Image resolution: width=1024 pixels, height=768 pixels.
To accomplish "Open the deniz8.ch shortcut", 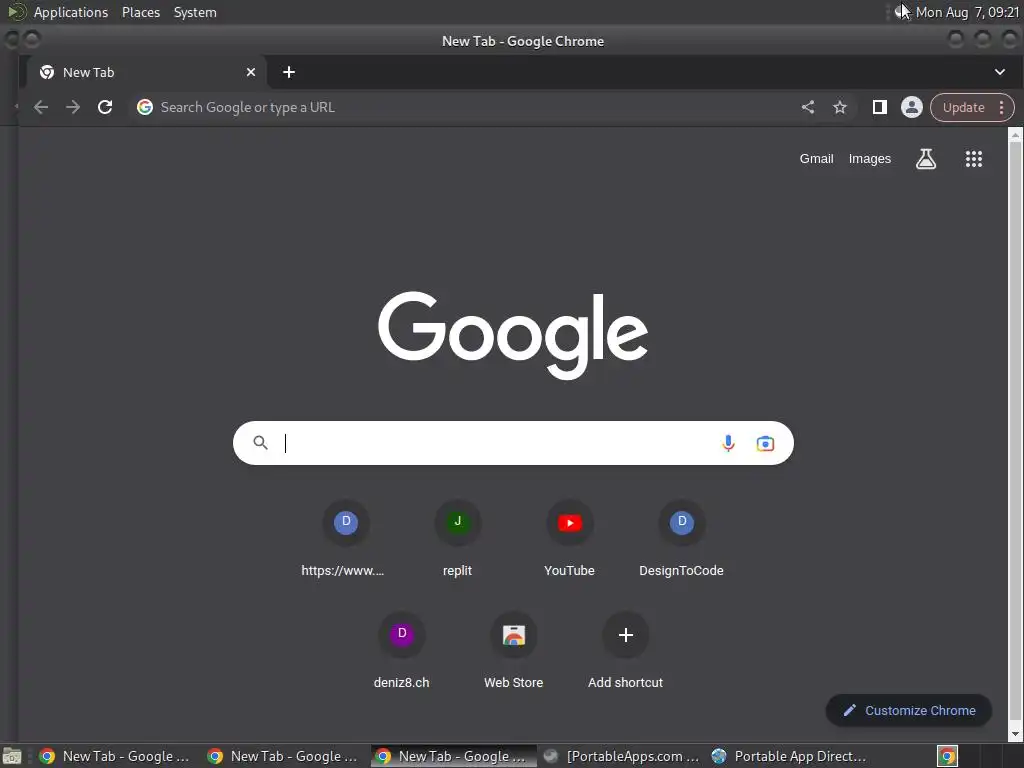I will click(402, 651).
